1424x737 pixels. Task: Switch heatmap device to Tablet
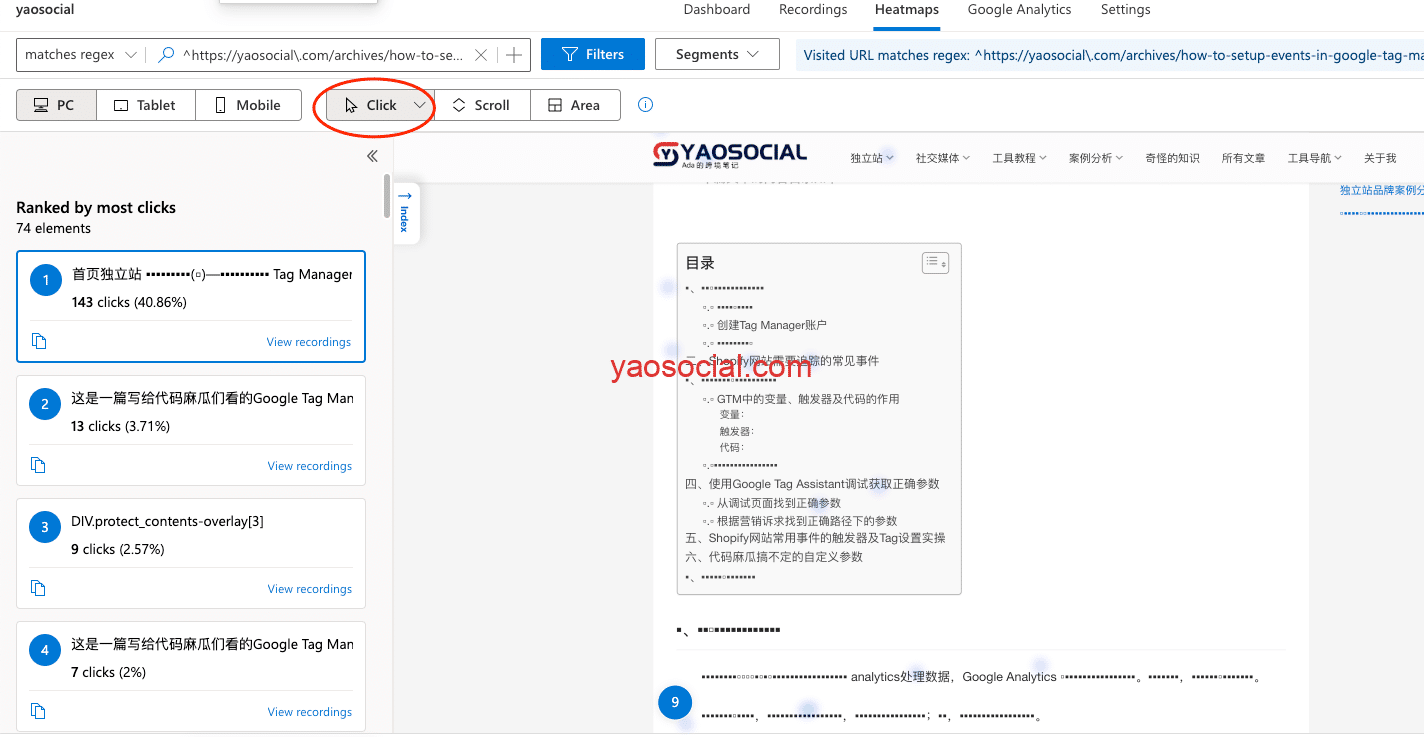pyautogui.click(x=145, y=105)
